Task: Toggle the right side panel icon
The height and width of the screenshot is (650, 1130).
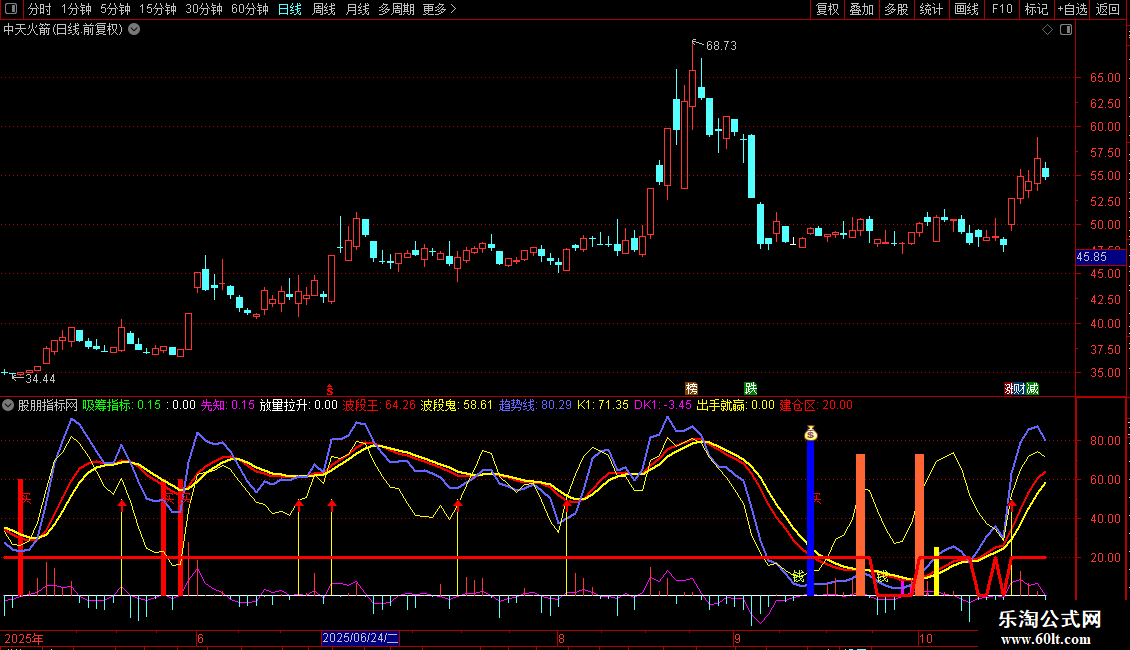Action: click(x=1066, y=30)
